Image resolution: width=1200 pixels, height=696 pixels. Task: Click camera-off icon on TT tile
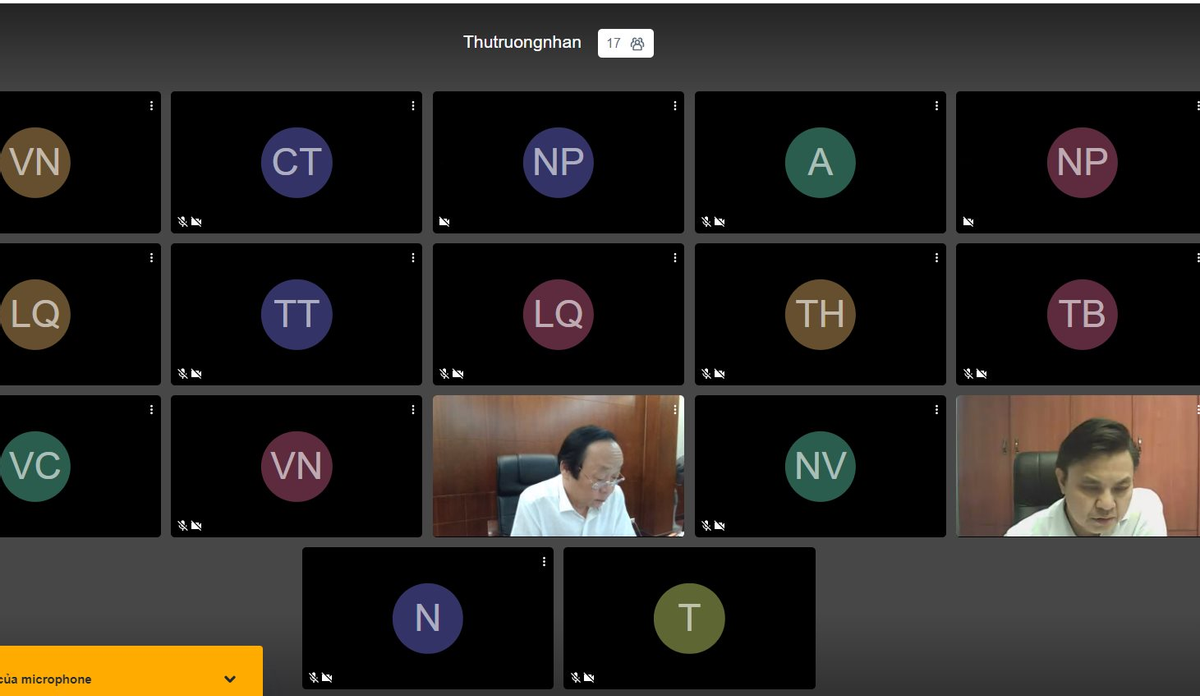196,374
